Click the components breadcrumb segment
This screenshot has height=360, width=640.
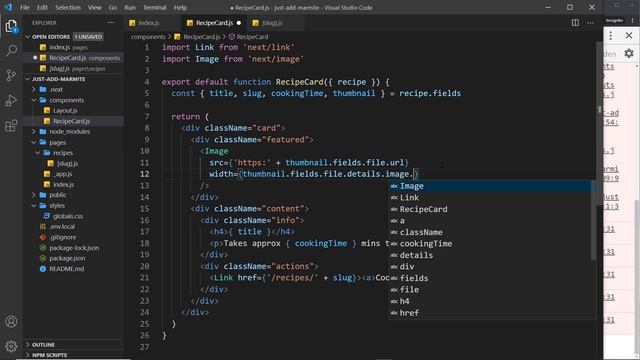pyautogui.click(x=148, y=37)
